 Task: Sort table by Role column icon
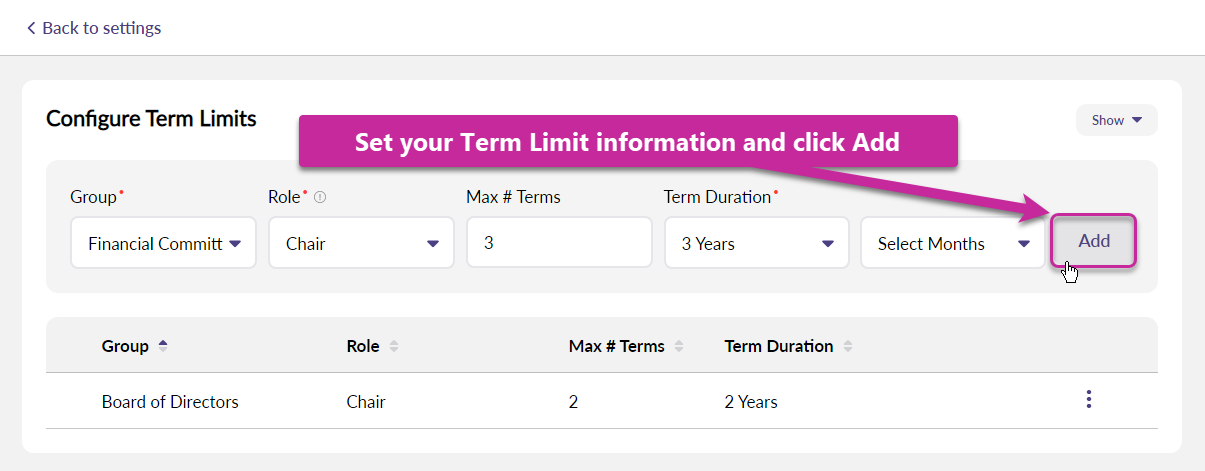pyautogui.click(x=394, y=346)
